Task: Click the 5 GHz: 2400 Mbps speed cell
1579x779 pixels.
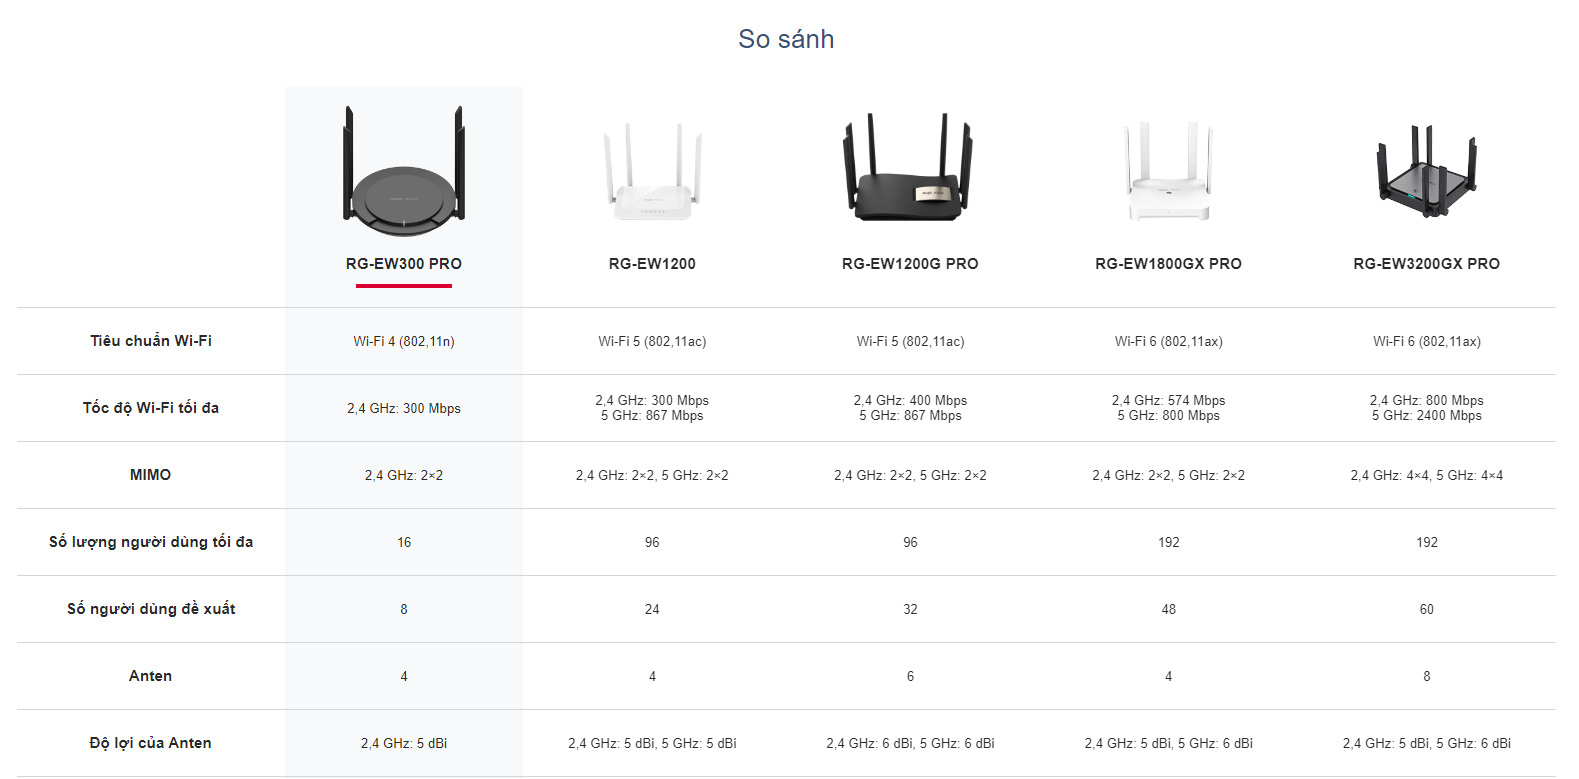Action: [x=1427, y=416]
